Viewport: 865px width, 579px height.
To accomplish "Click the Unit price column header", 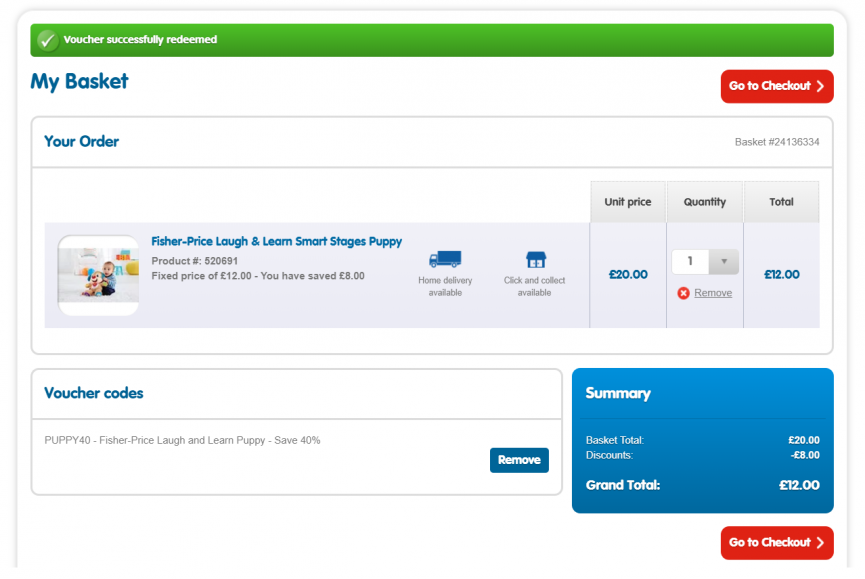I will (x=628, y=202).
